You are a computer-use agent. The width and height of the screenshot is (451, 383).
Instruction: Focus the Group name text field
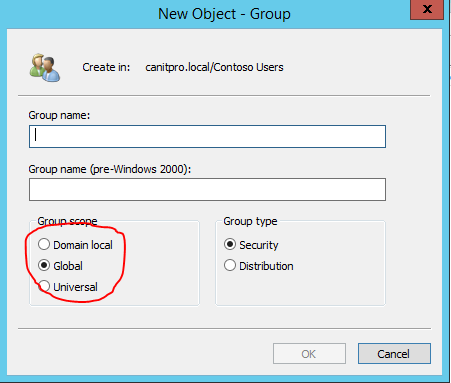pos(207,136)
